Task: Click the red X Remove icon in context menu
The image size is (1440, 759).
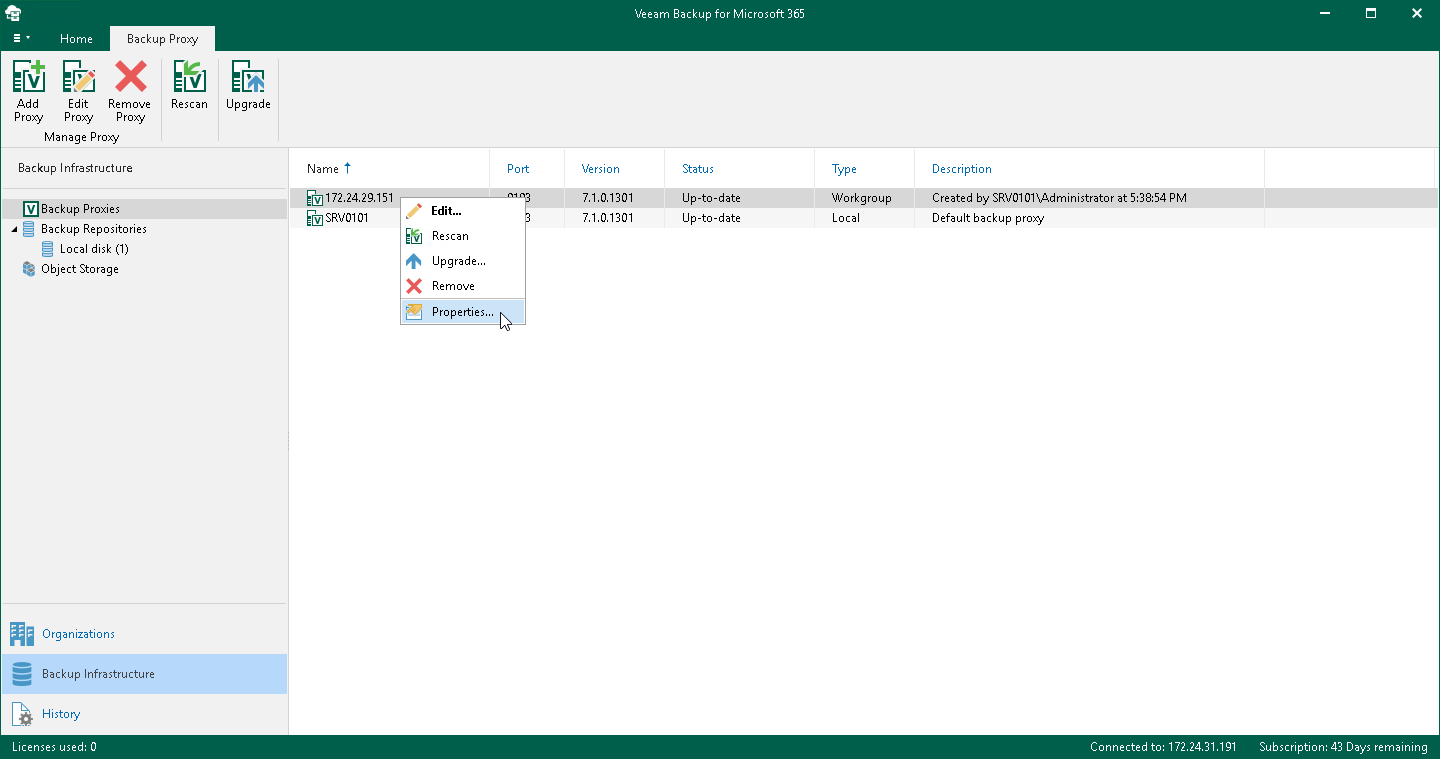Action: [x=414, y=286]
